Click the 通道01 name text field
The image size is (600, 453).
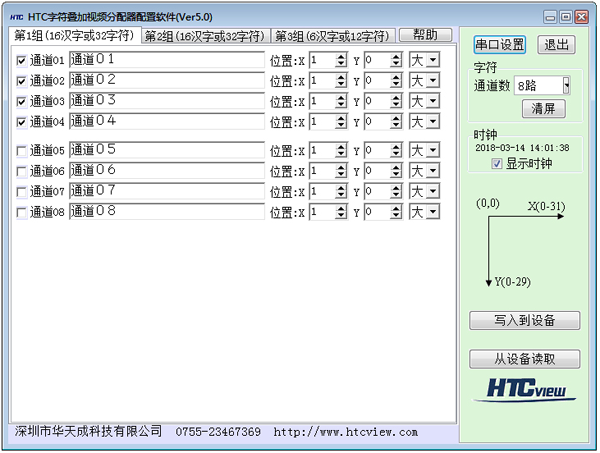(x=167, y=60)
